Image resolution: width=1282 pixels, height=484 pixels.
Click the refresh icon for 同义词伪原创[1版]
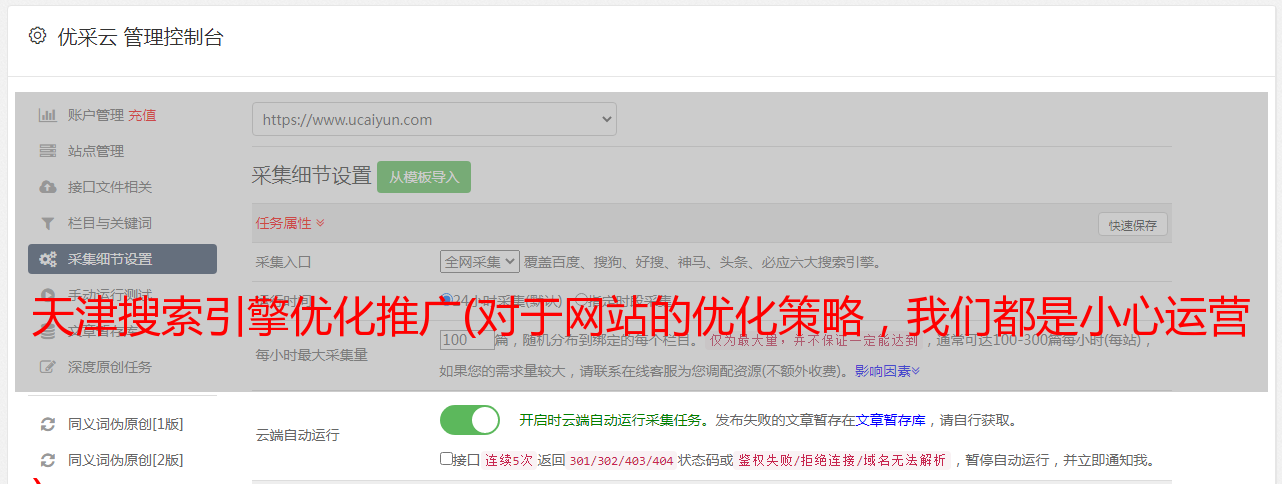(x=47, y=424)
